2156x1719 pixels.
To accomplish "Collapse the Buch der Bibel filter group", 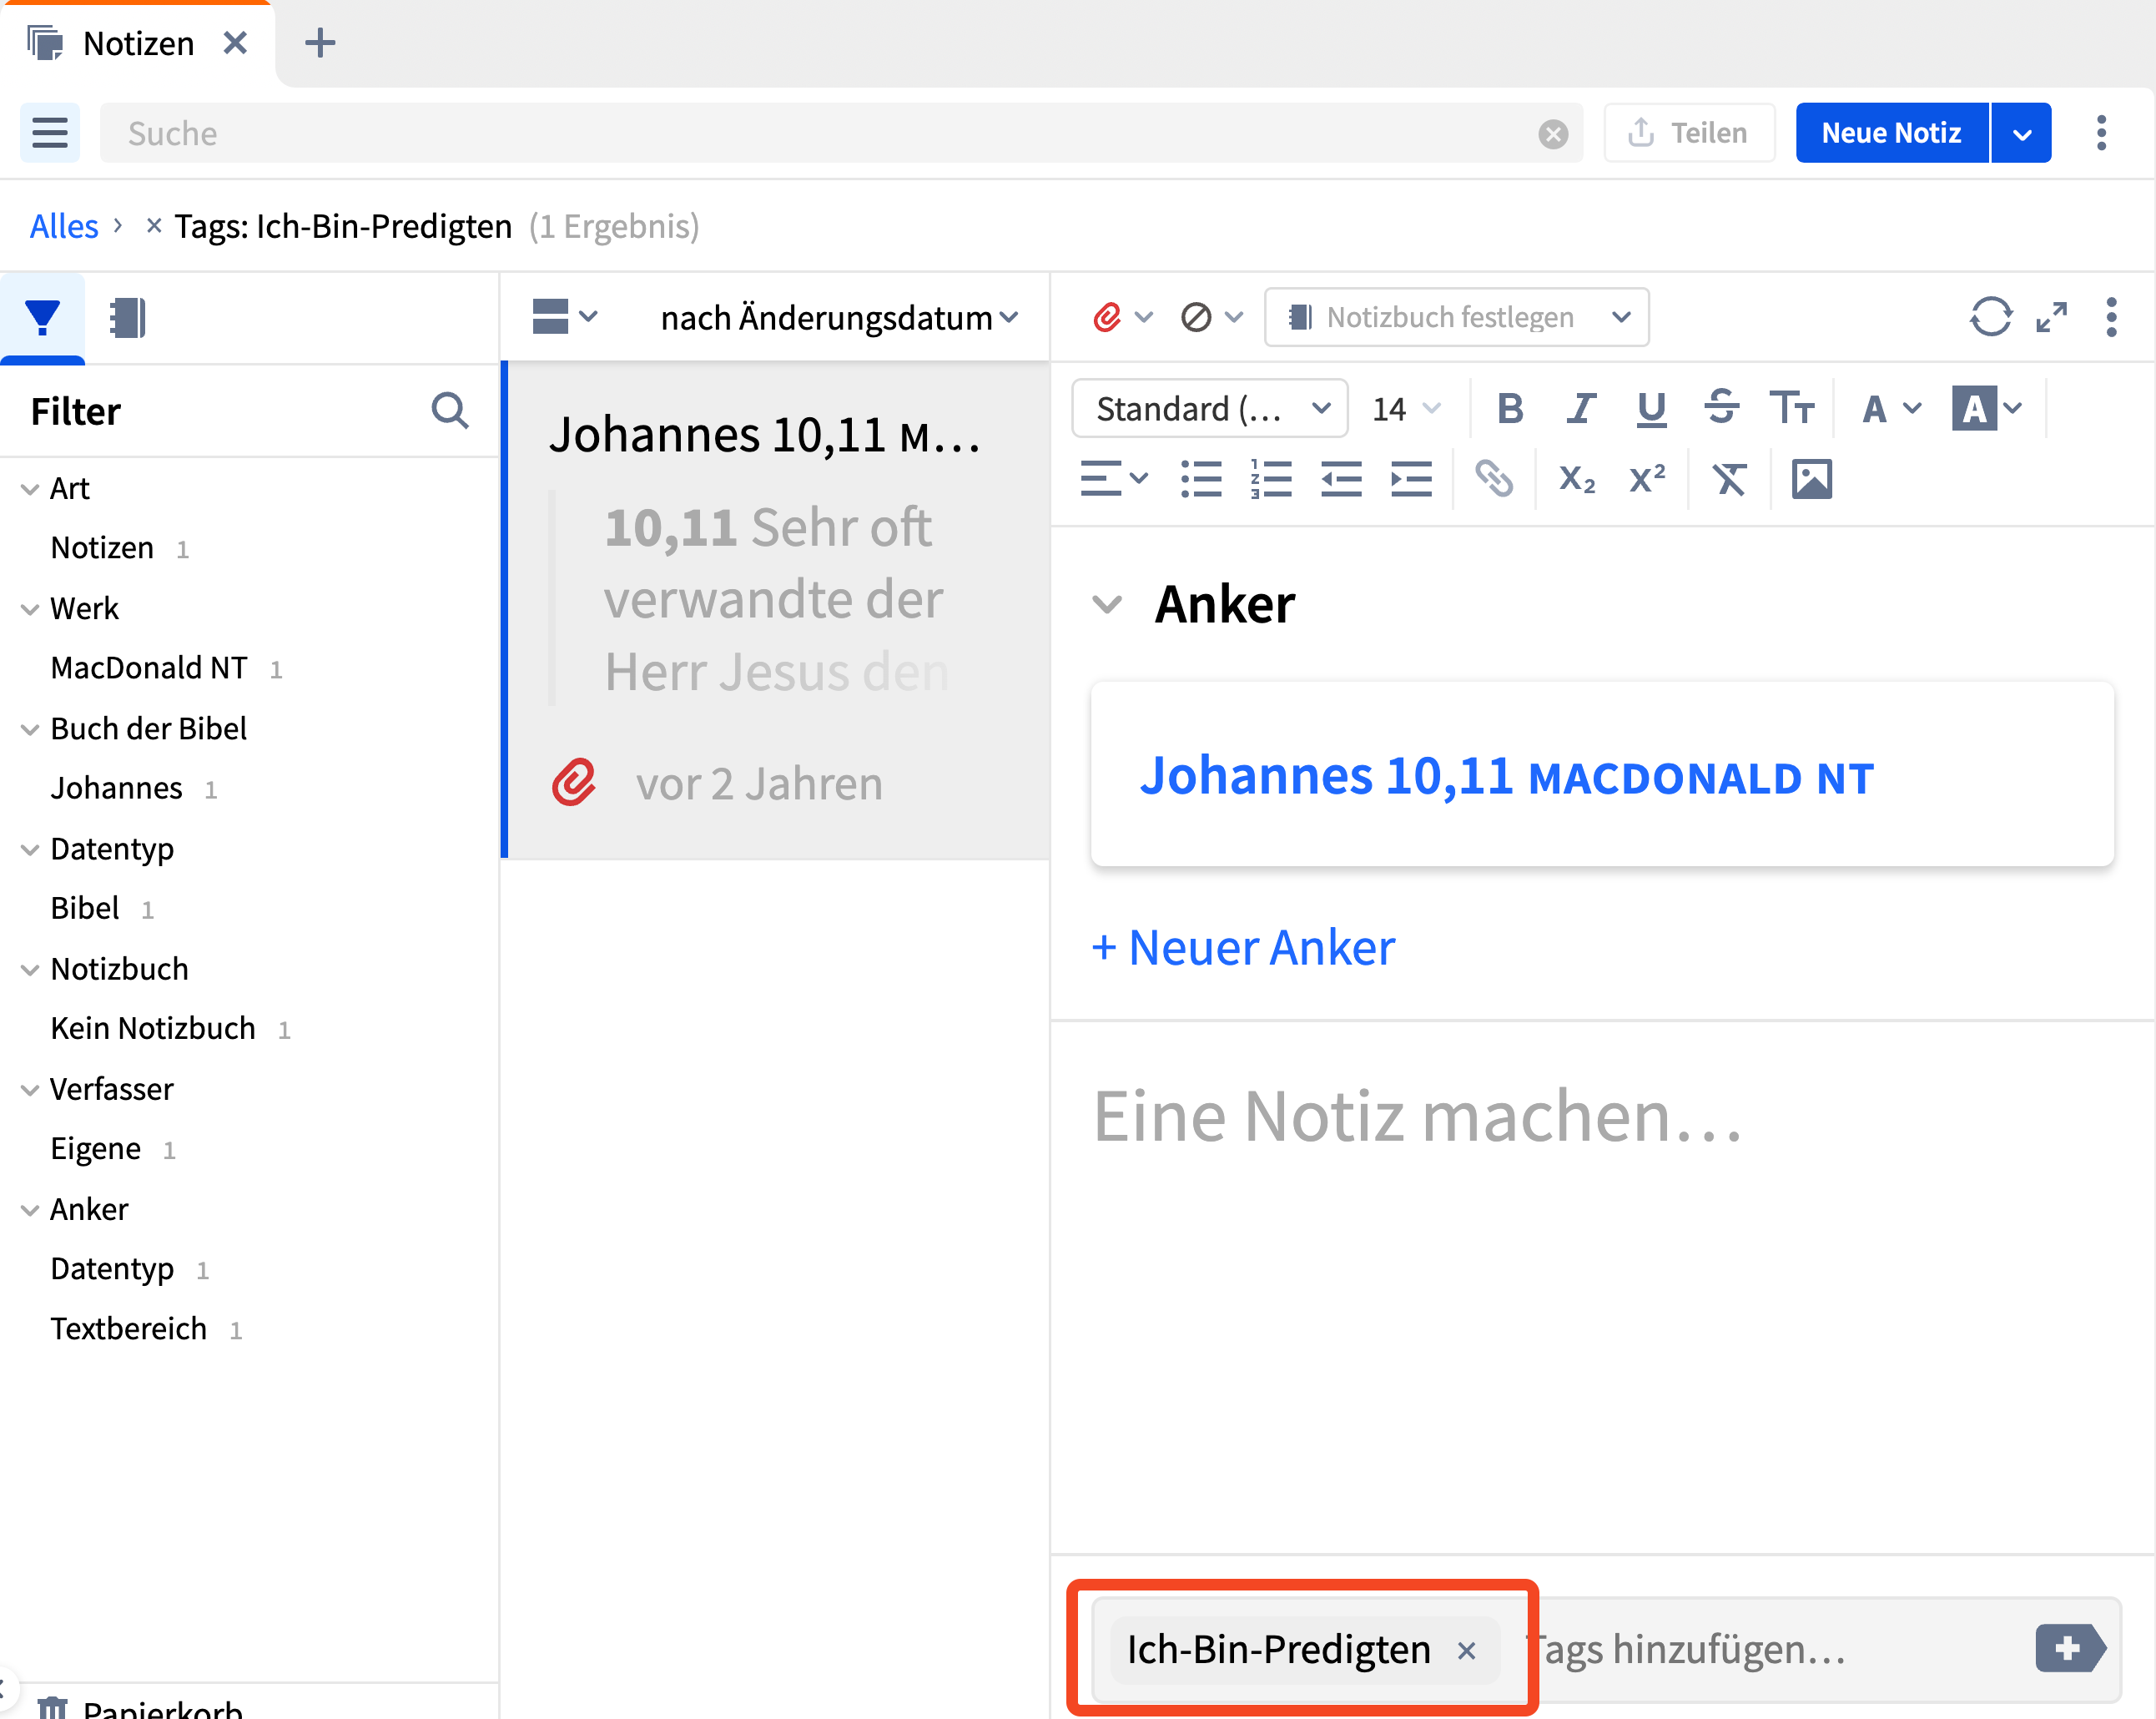I will [30, 729].
